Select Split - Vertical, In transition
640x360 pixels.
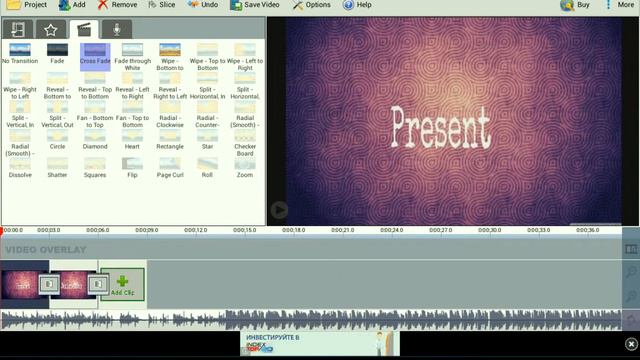point(20,114)
